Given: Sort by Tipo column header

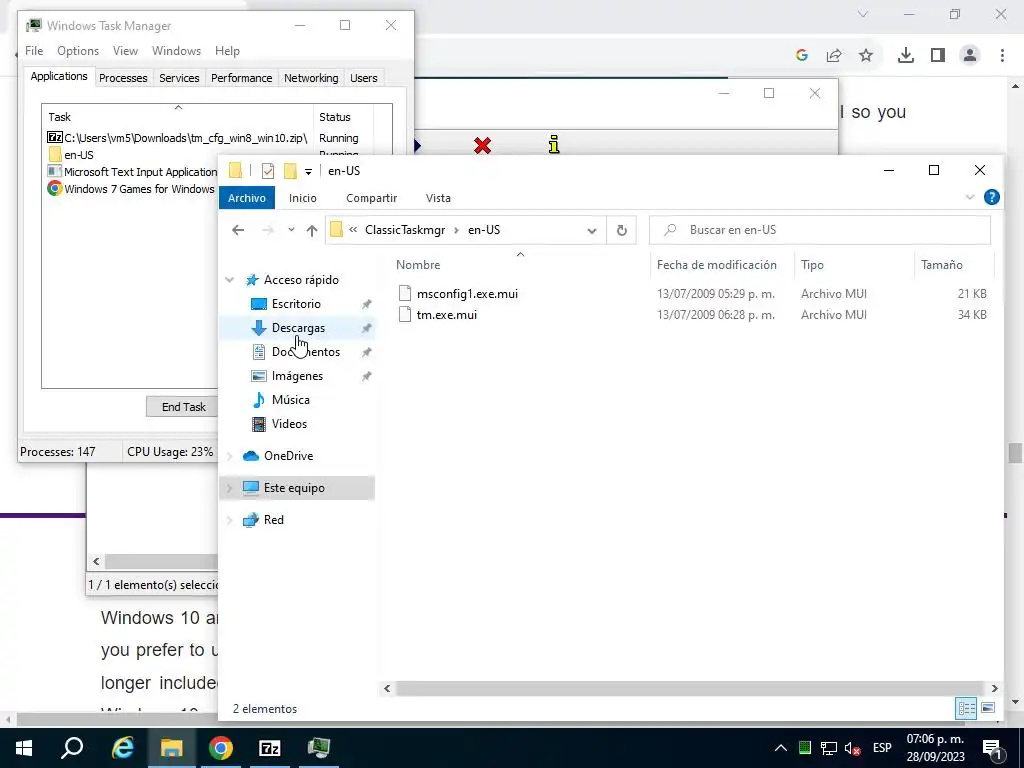Looking at the screenshot, I should click(812, 264).
